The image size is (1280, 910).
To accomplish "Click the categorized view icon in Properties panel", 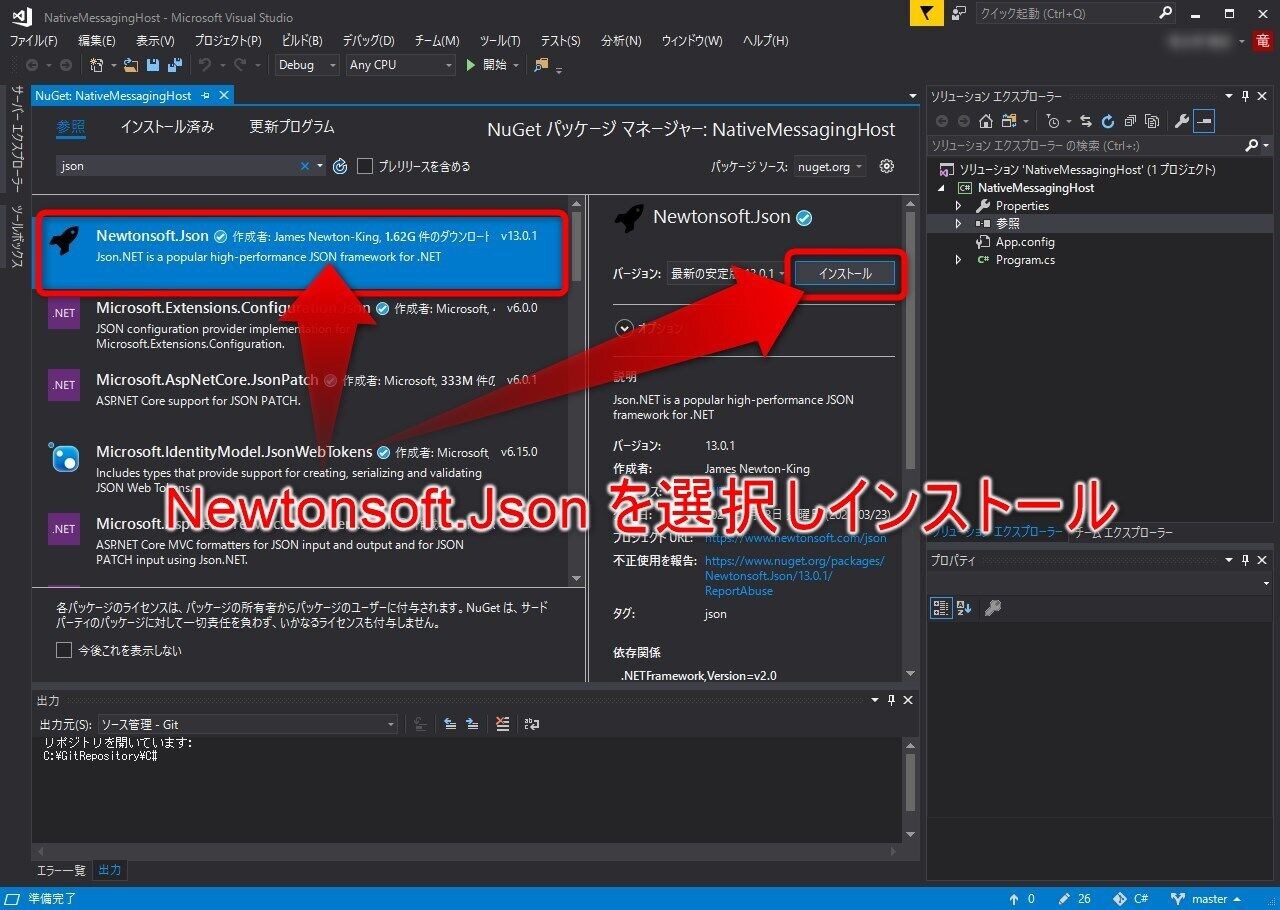I will [941, 607].
